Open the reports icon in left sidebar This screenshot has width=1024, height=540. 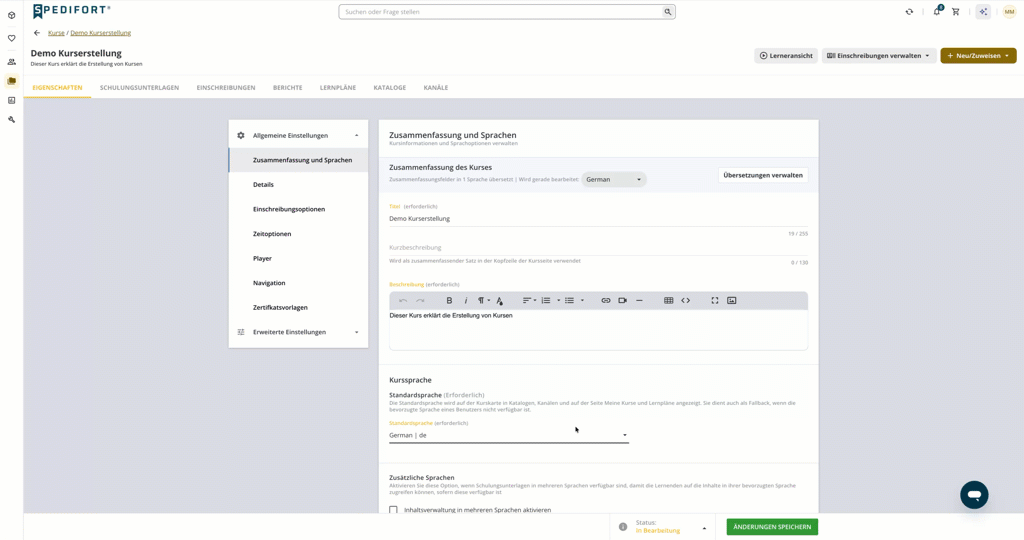tap(12, 101)
